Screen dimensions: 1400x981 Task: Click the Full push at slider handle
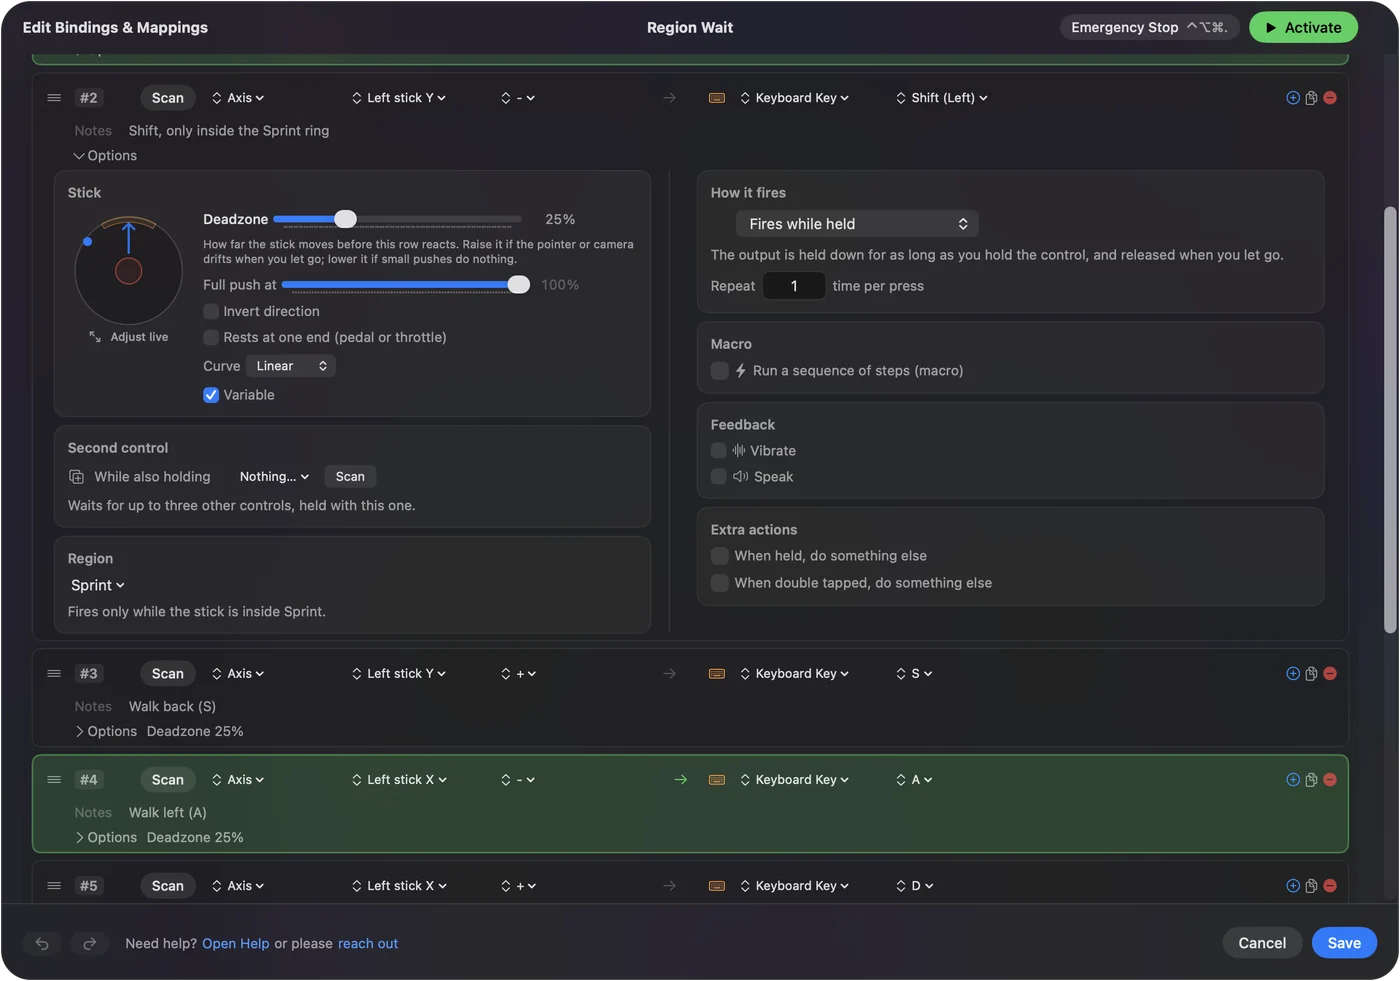tap(518, 285)
